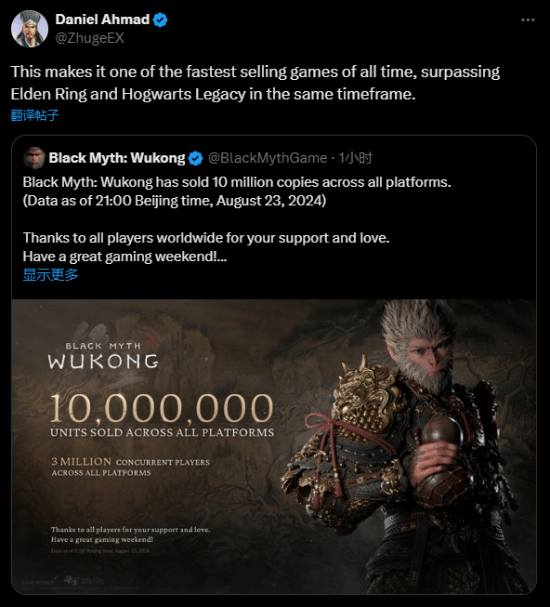Click the Black Myth: Wukong monkey avatar

point(34,158)
